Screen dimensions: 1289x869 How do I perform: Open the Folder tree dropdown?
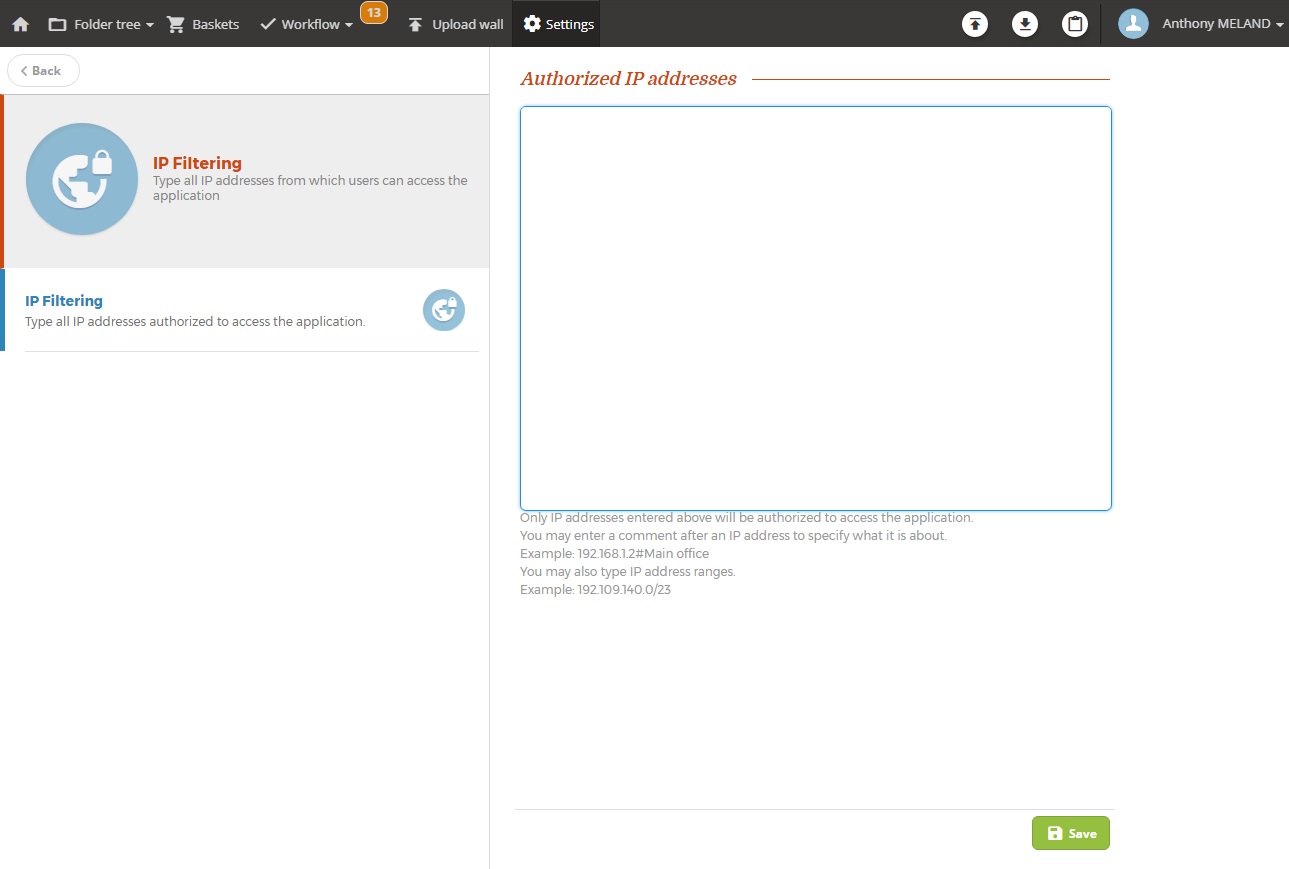pos(101,24)
